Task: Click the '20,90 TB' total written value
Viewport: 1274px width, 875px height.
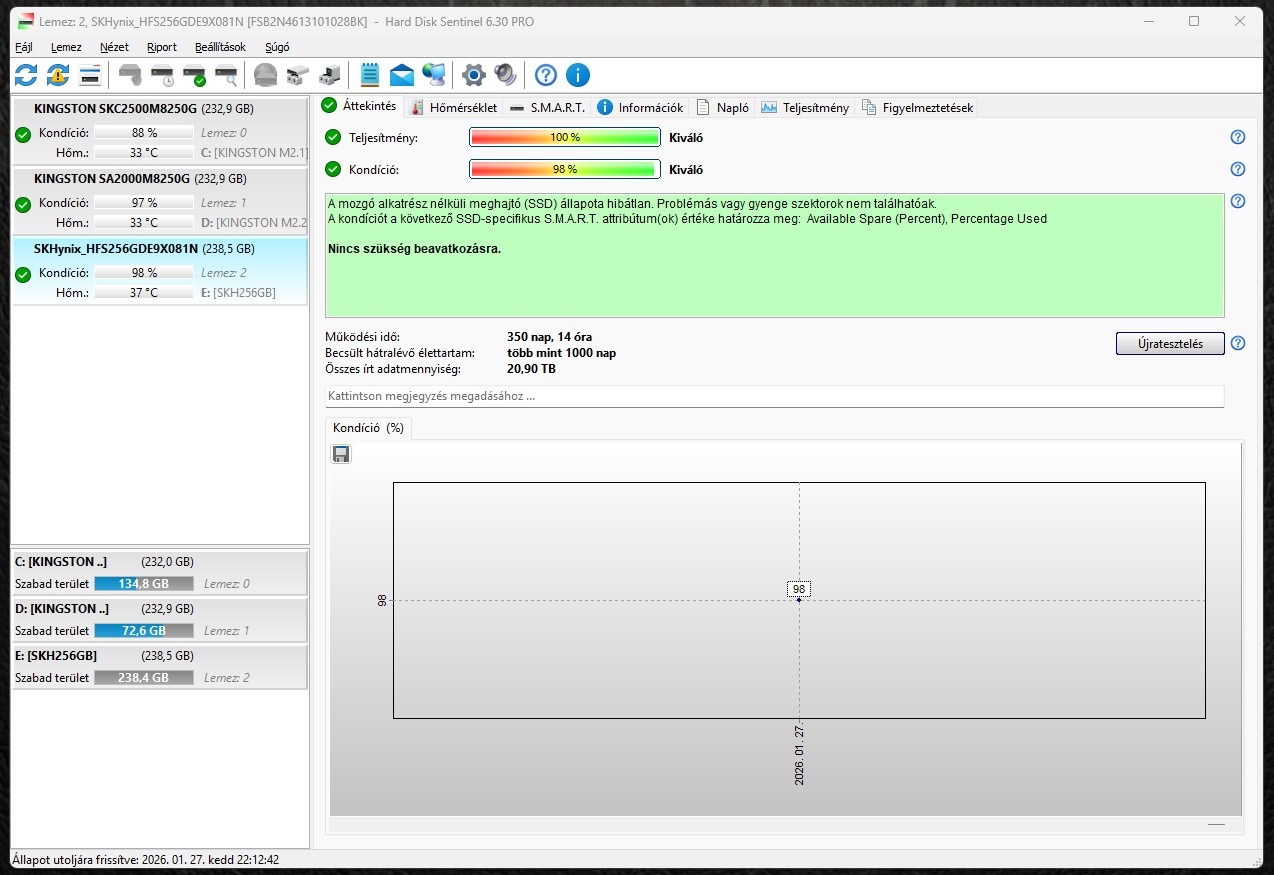Action: tap(531, 369)
